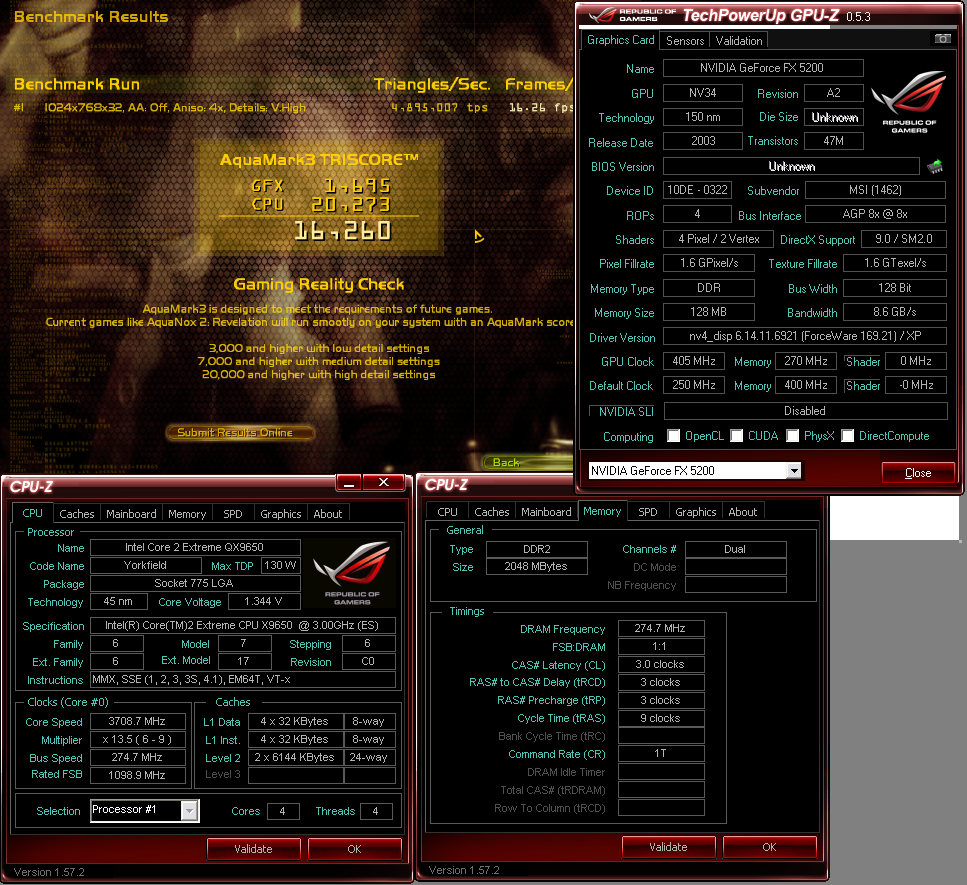Open the NVIDIA GeForce FX 5200 dropdown
The width and height of the screenshot is (967, 885).
(794, 471)
